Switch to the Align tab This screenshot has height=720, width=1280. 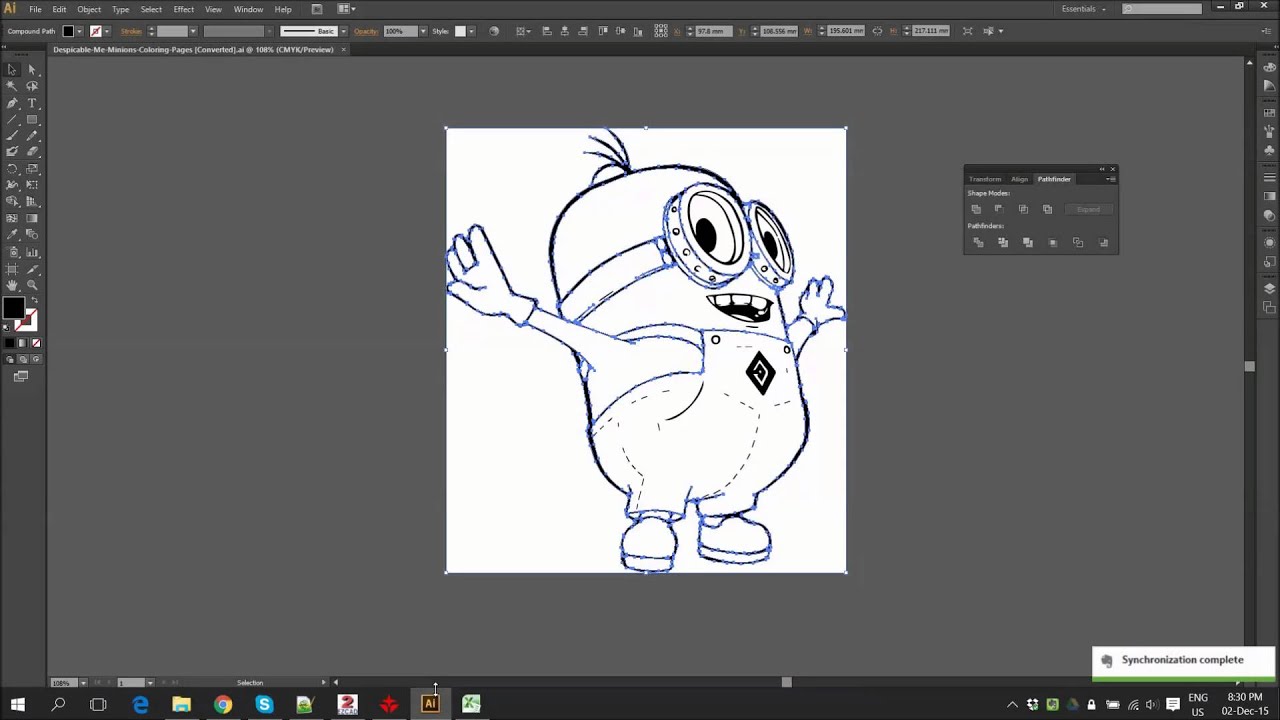click(1019, 179)
